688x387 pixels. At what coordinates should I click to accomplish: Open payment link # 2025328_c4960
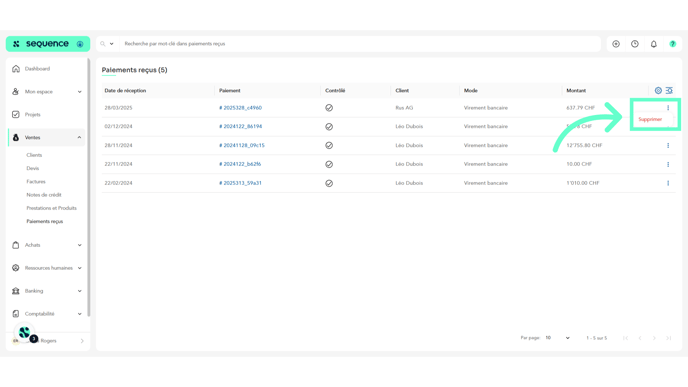[x=240, y=108]
